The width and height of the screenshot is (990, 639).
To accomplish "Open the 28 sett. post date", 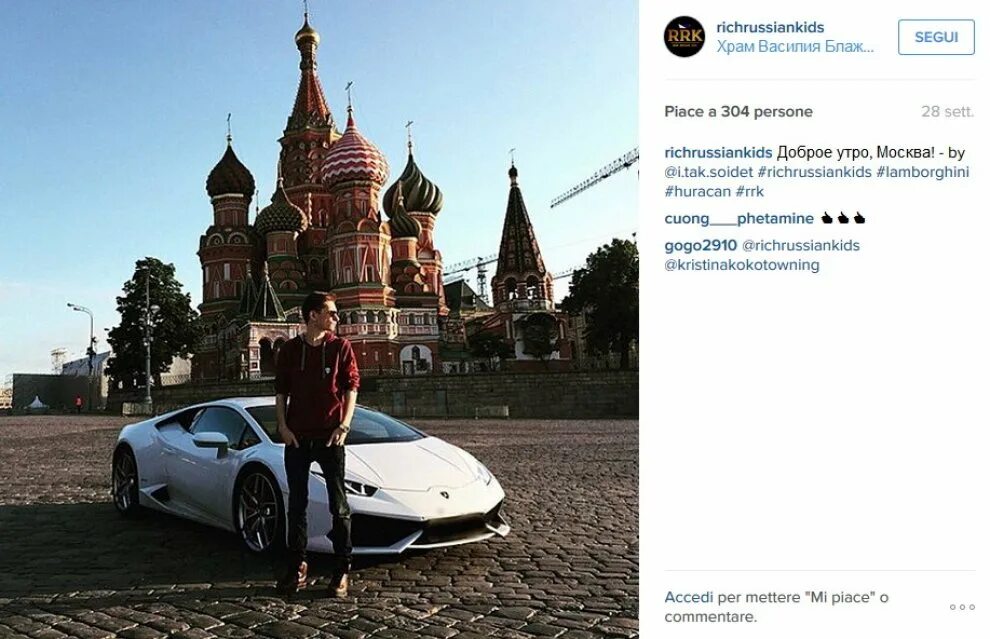I will pyautogui.click(x=947, y=112).
